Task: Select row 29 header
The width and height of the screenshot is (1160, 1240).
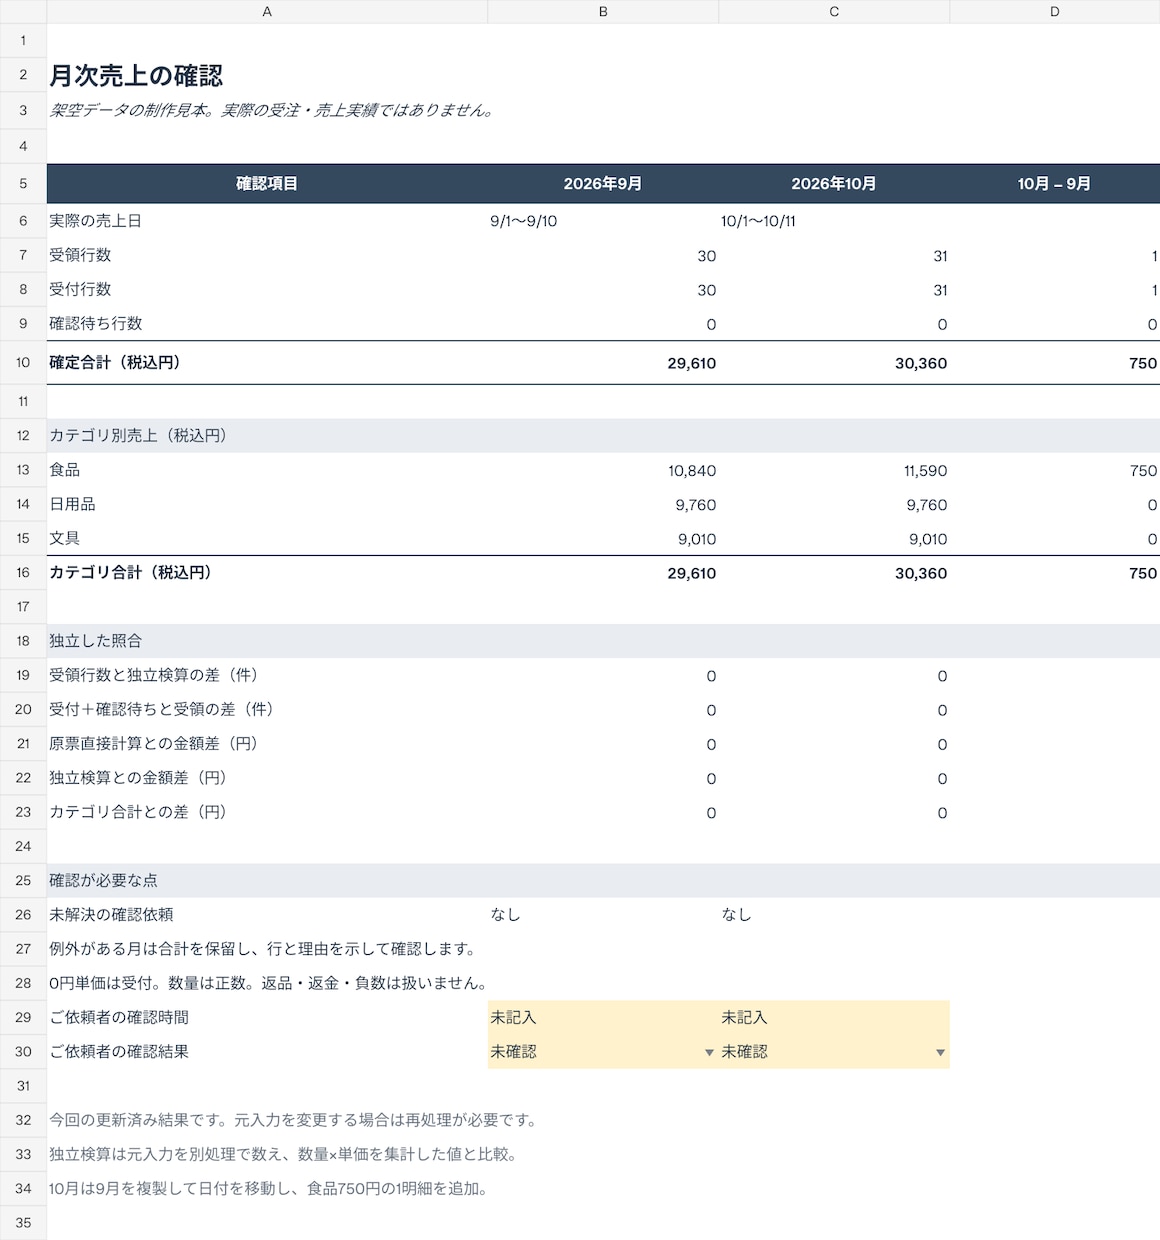Action: [23, 1017]
